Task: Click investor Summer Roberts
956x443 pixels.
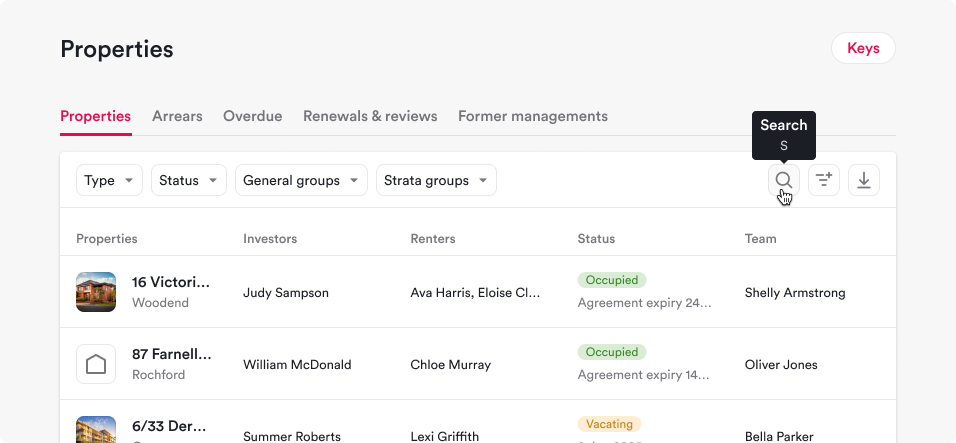Action: tap(292, 436)
